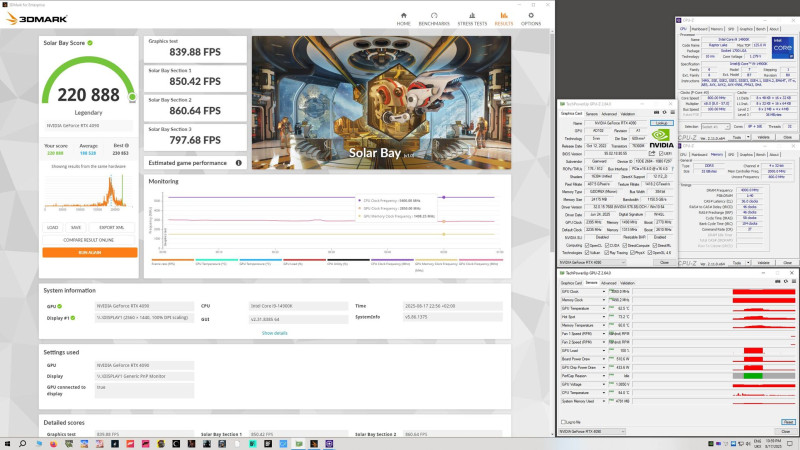Open the Hot Spot sensor dropdown in GPU-Z
Image resolution: width=800 pixels, height=450 pixels.
tap(604, 317)
